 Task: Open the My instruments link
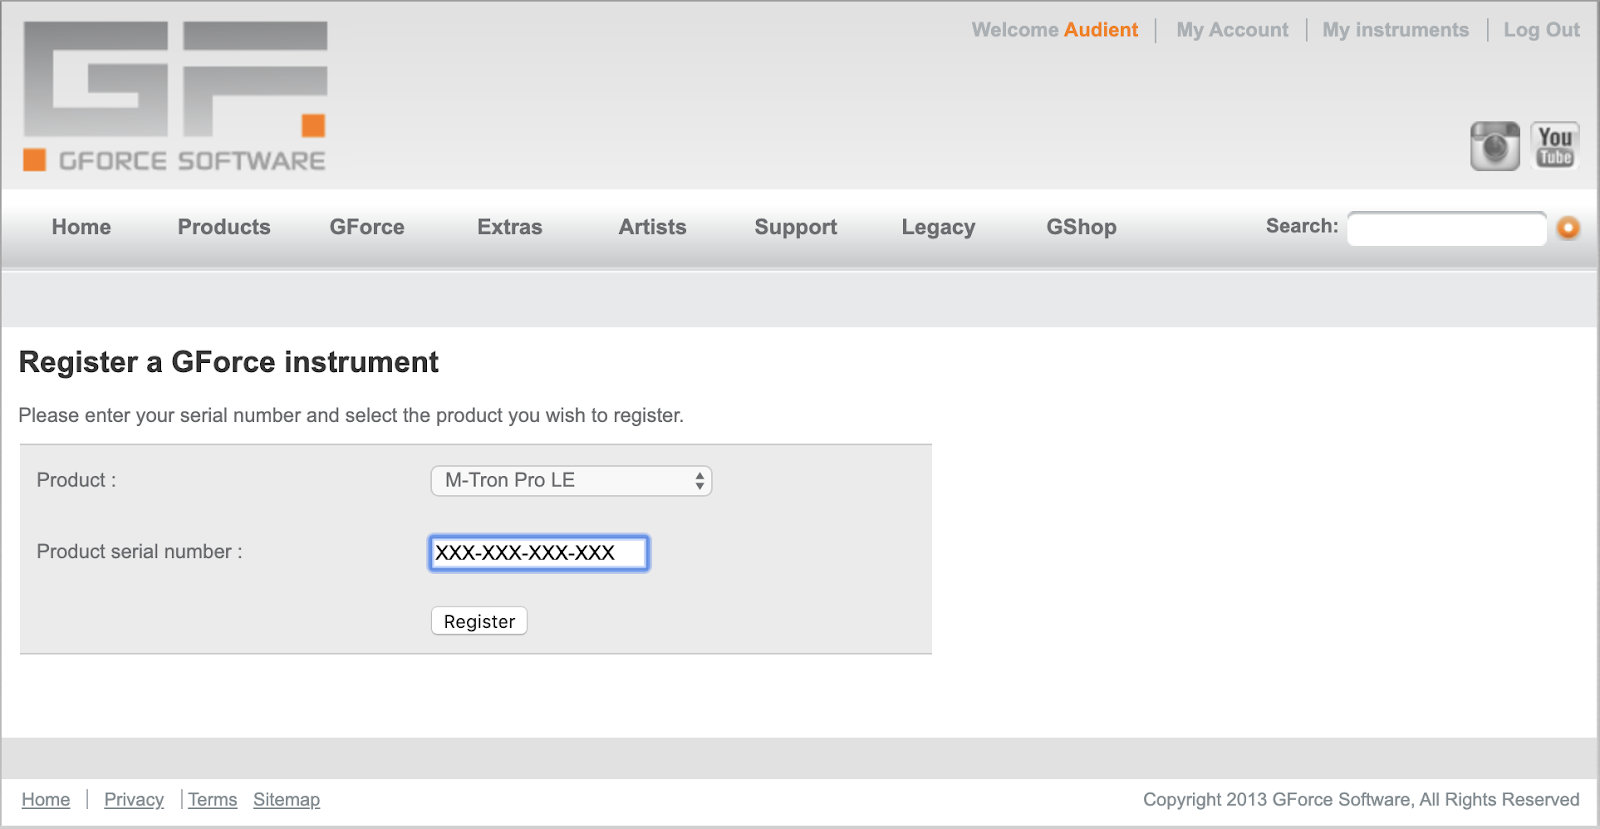1396,30
